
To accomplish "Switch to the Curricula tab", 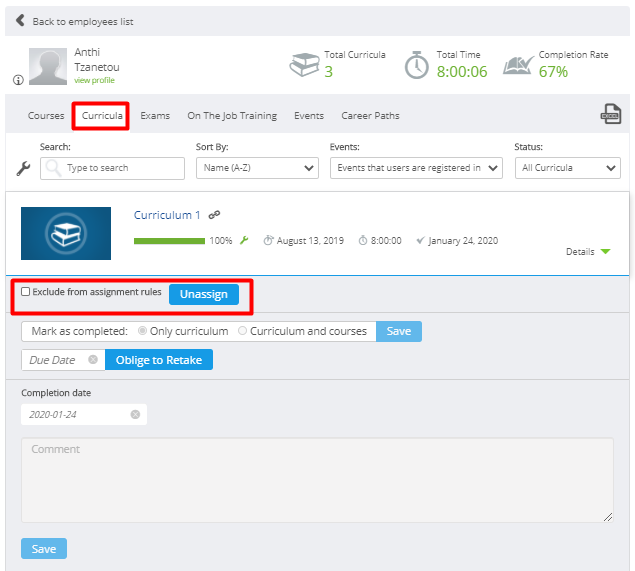I will (102, 115).
